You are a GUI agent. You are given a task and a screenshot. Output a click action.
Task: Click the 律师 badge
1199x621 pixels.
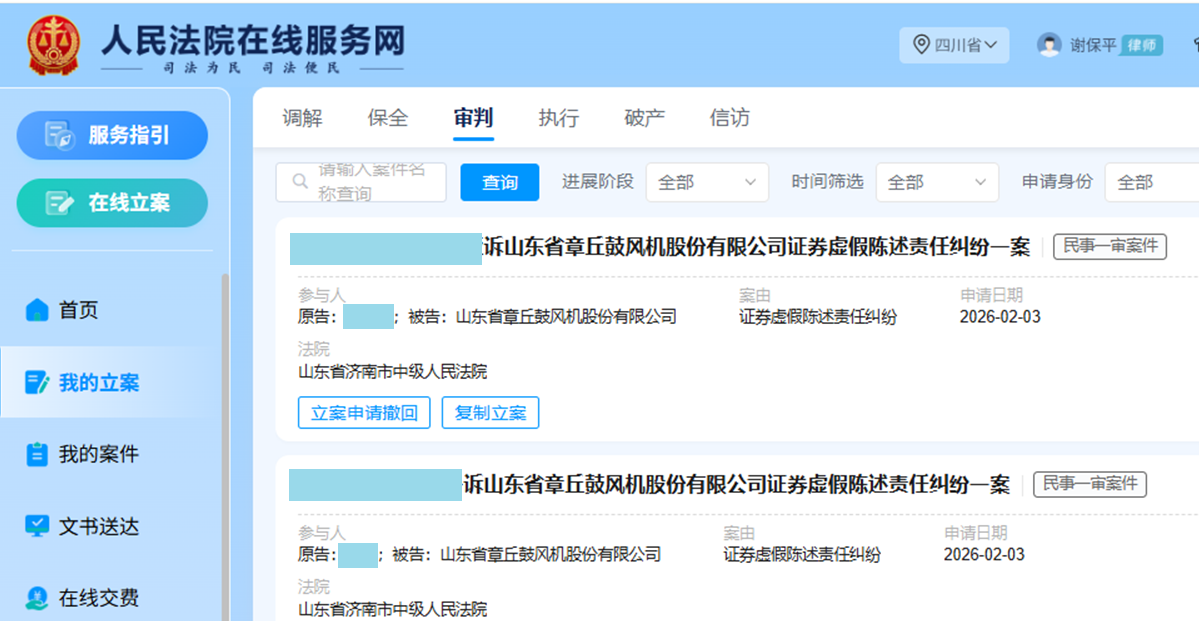click(x=1142, y=45)
